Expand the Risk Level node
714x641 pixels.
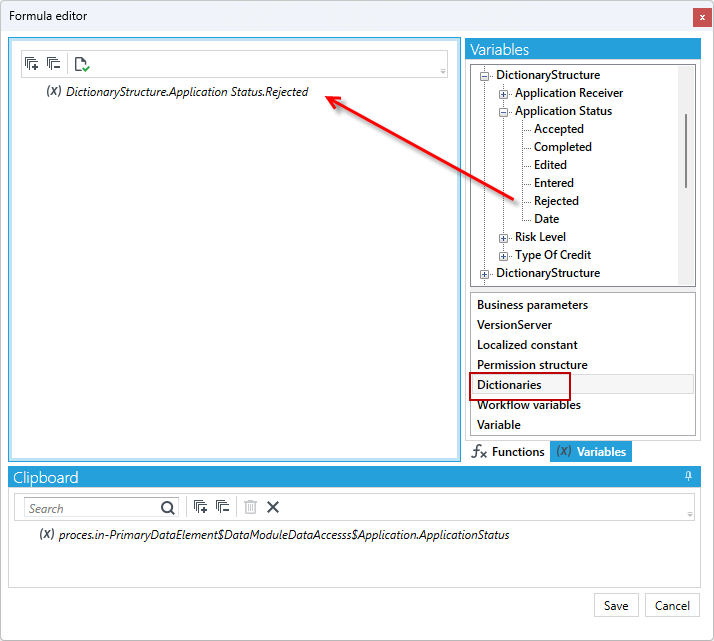[503, 238]
